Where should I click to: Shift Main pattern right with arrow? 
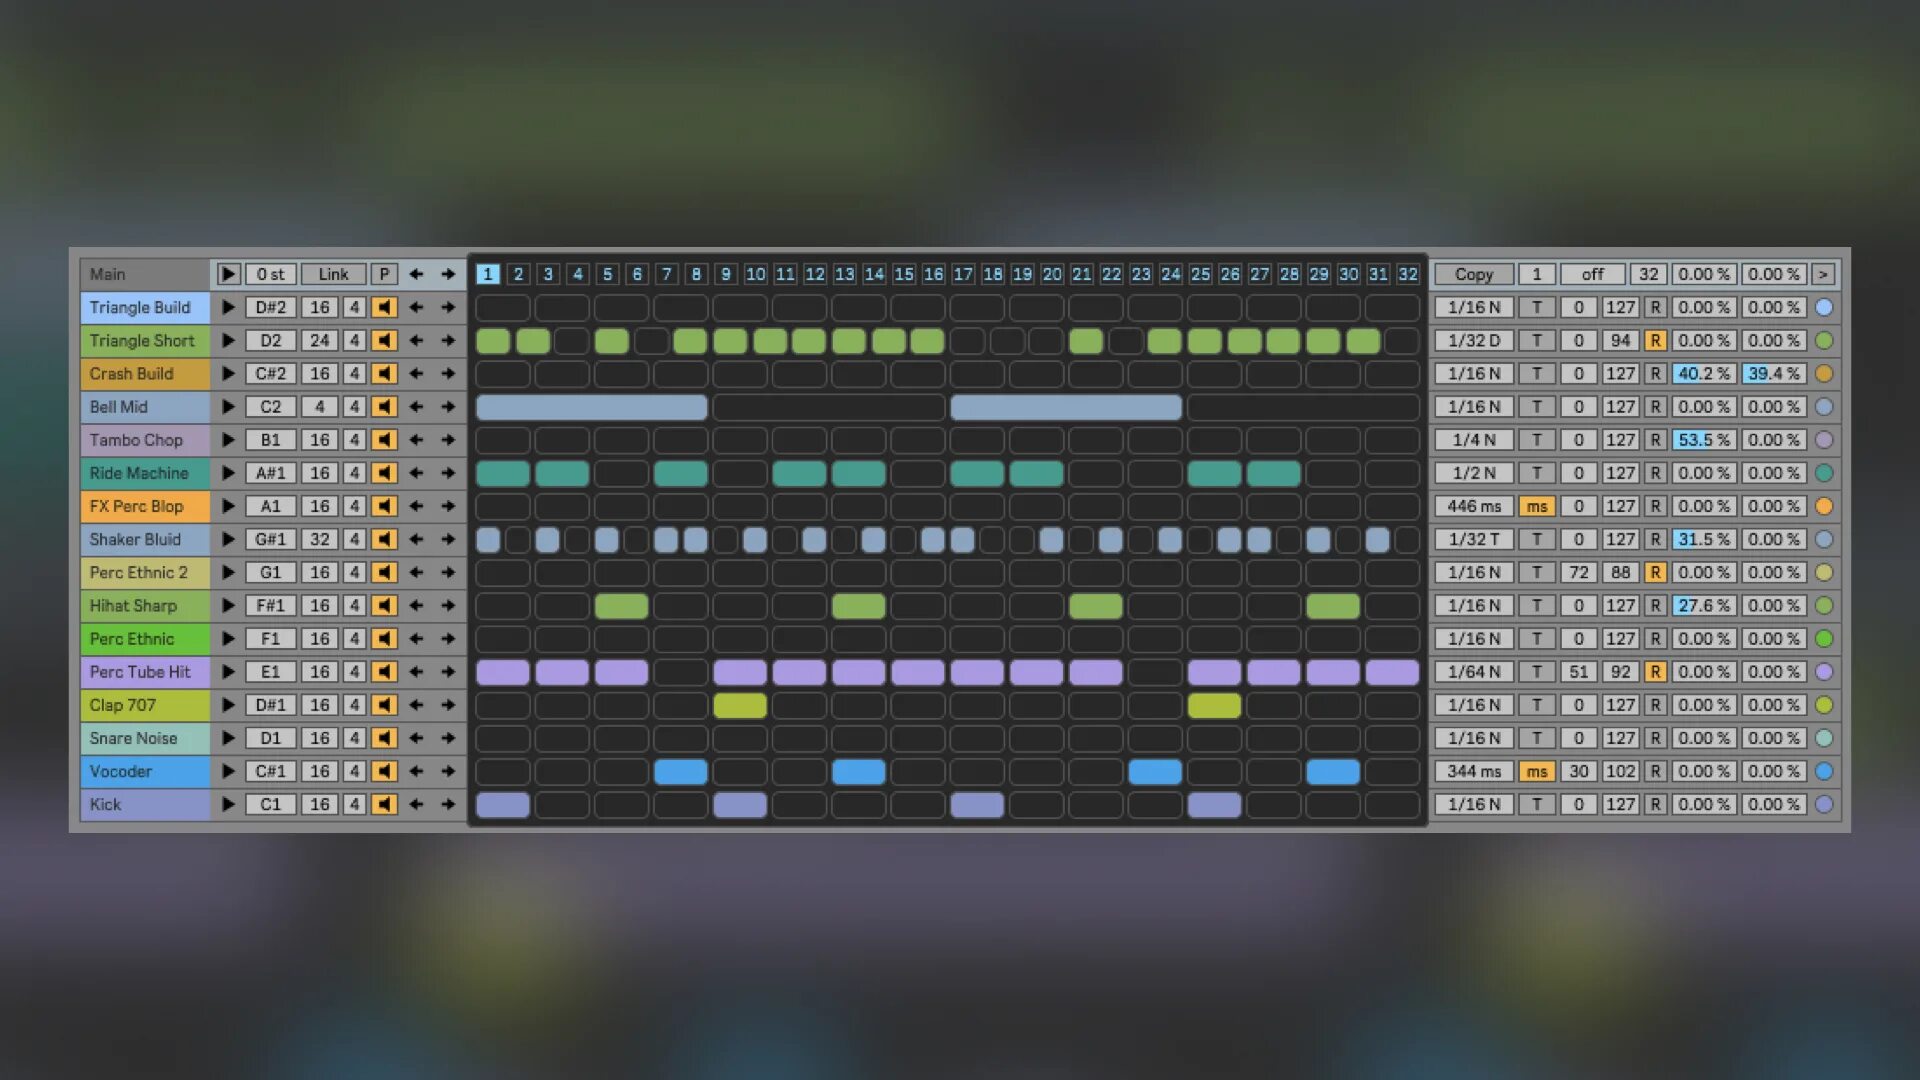[x=448, y=274]
